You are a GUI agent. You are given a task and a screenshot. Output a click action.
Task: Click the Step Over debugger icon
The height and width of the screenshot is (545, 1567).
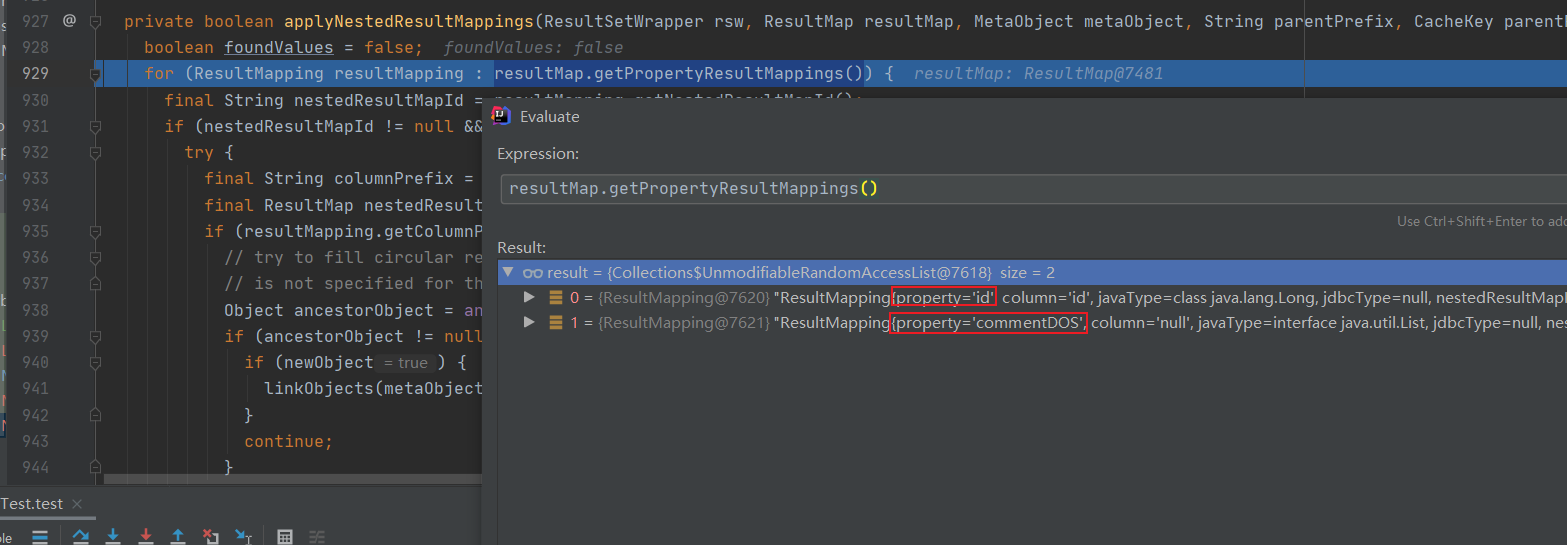pyautogui.click(x=81, y=536)
